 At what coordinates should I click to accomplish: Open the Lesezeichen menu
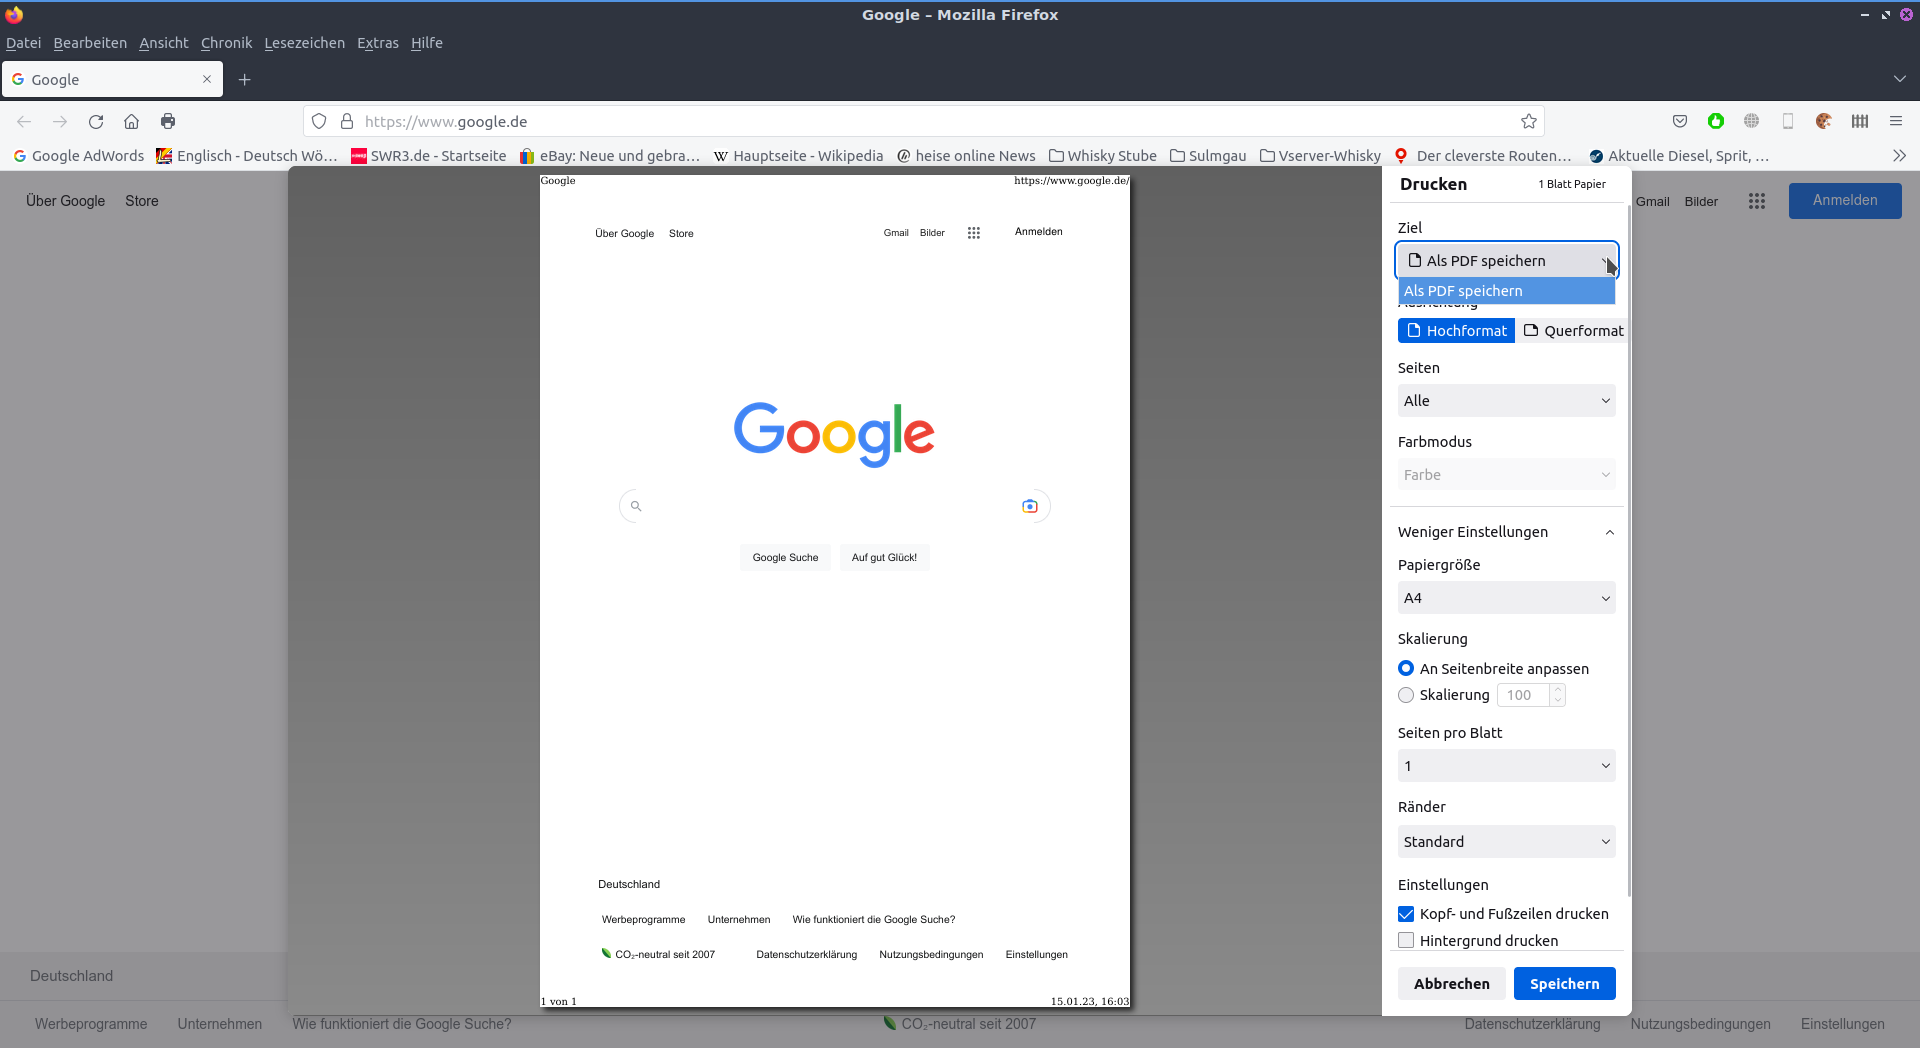[x=304, y=43]
